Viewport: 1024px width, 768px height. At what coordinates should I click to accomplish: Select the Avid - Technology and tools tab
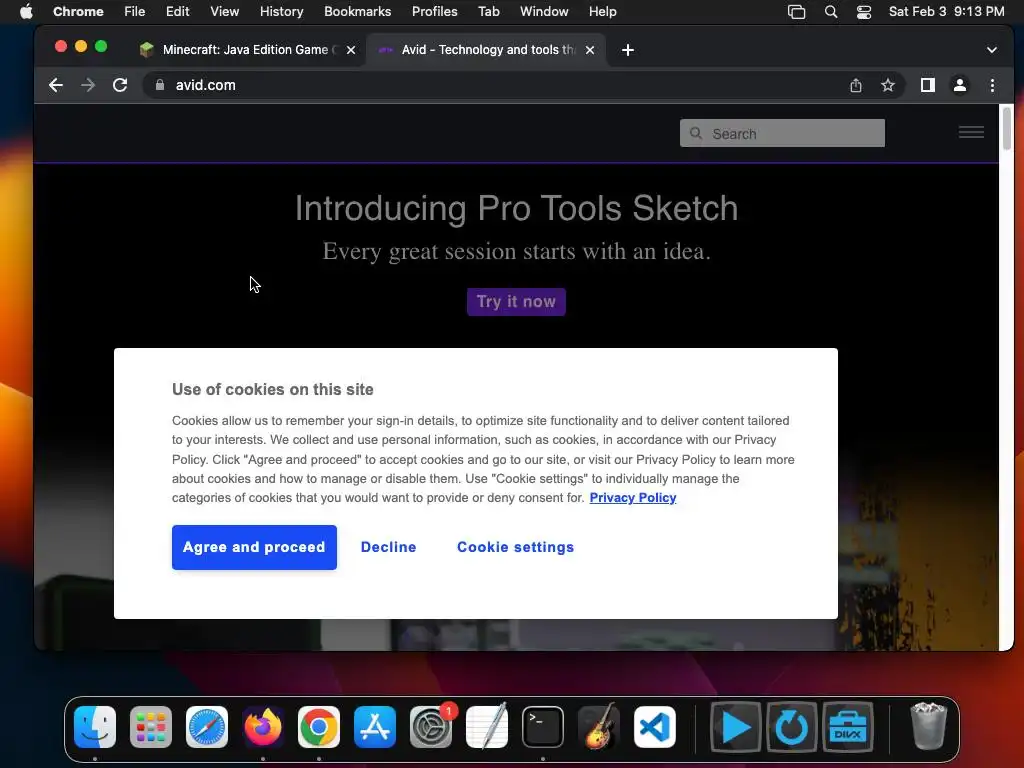point(487,50)
